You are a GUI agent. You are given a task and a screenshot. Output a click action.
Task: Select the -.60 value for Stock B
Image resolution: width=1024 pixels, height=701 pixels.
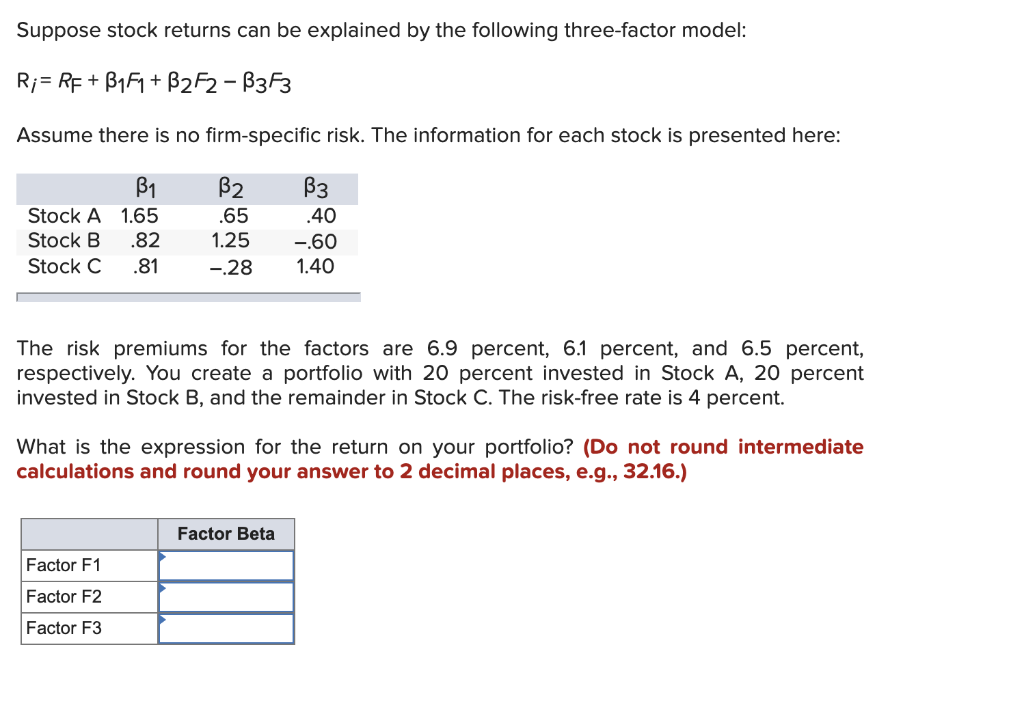318,241
